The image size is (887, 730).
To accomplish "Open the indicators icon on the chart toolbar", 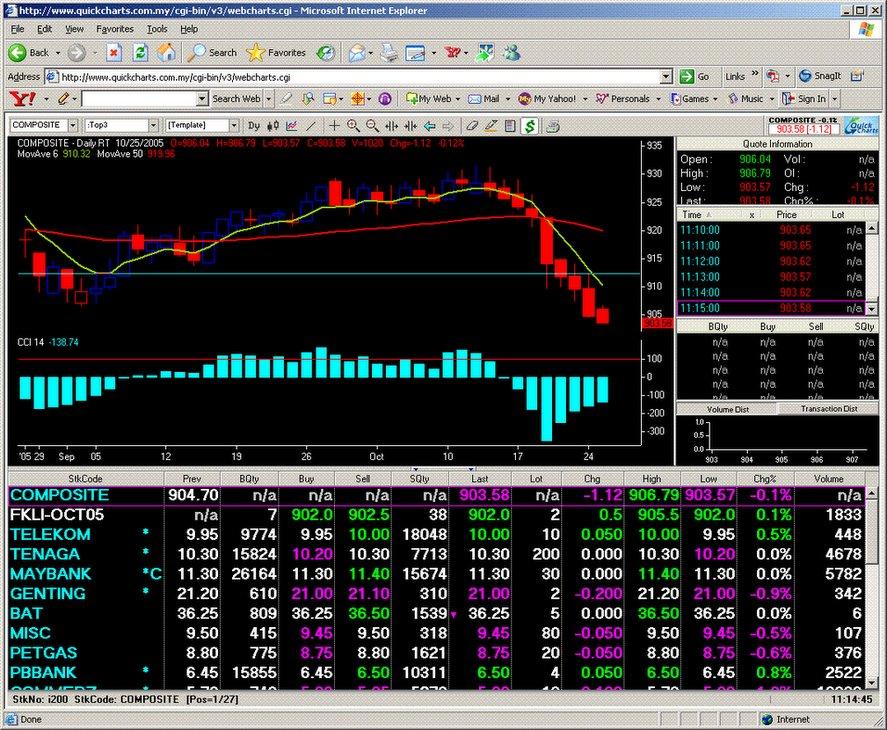I will point(292,126).
